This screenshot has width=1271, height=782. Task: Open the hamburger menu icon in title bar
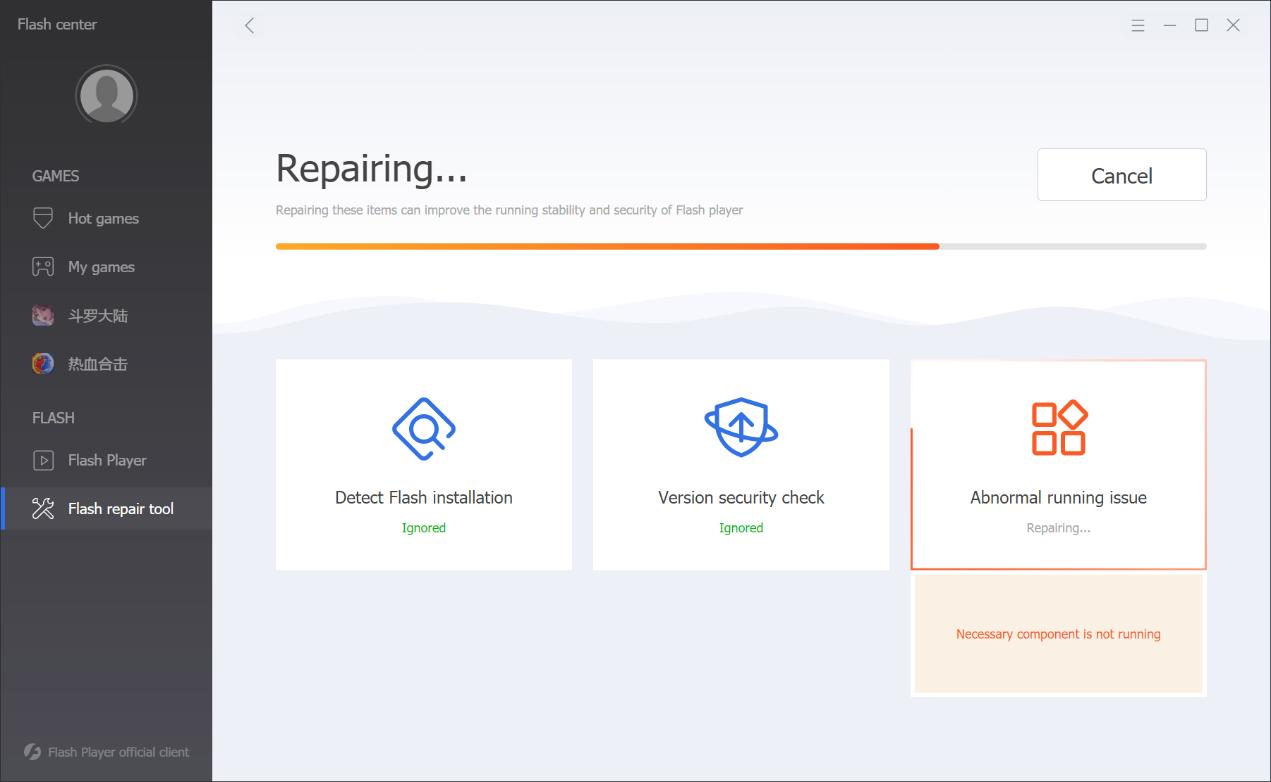tap(1138, 25)
